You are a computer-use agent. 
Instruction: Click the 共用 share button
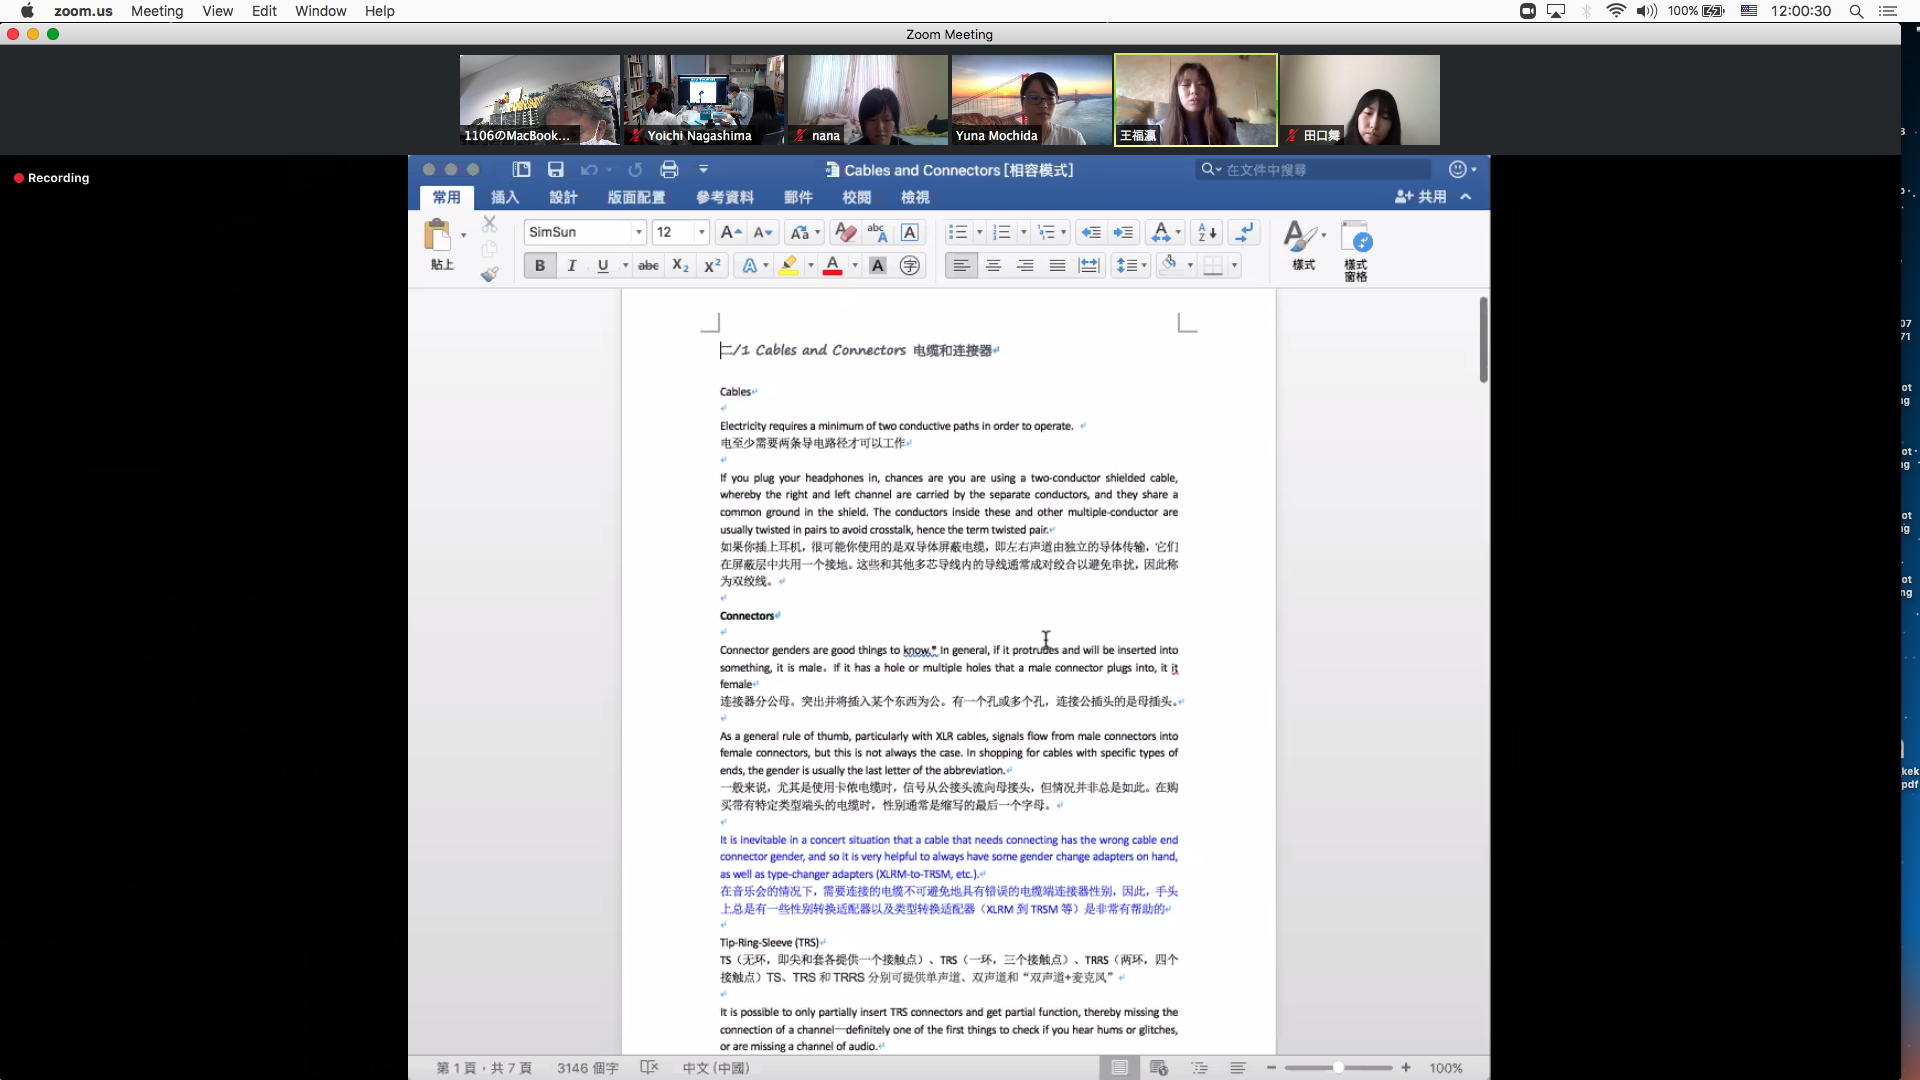pyautogui.click(x=1421, y=197)
